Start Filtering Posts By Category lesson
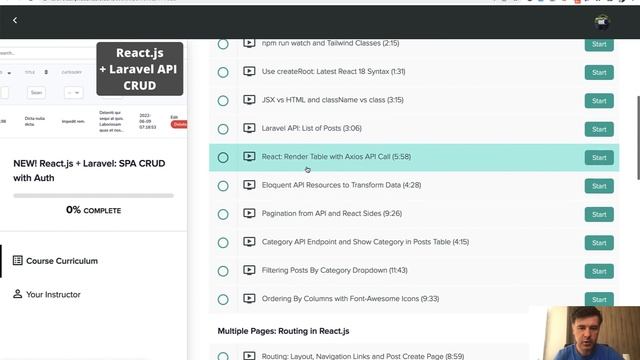Screen dimensions: 640x360 (599, 271)
